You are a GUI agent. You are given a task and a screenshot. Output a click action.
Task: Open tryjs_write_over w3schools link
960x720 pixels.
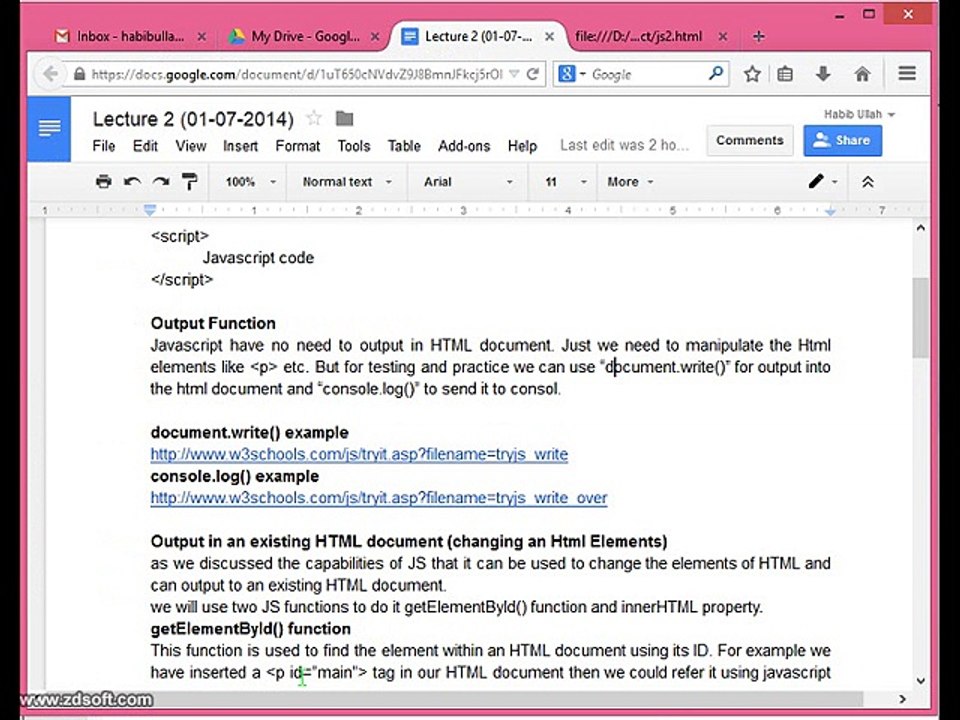(x=379, y=498)
